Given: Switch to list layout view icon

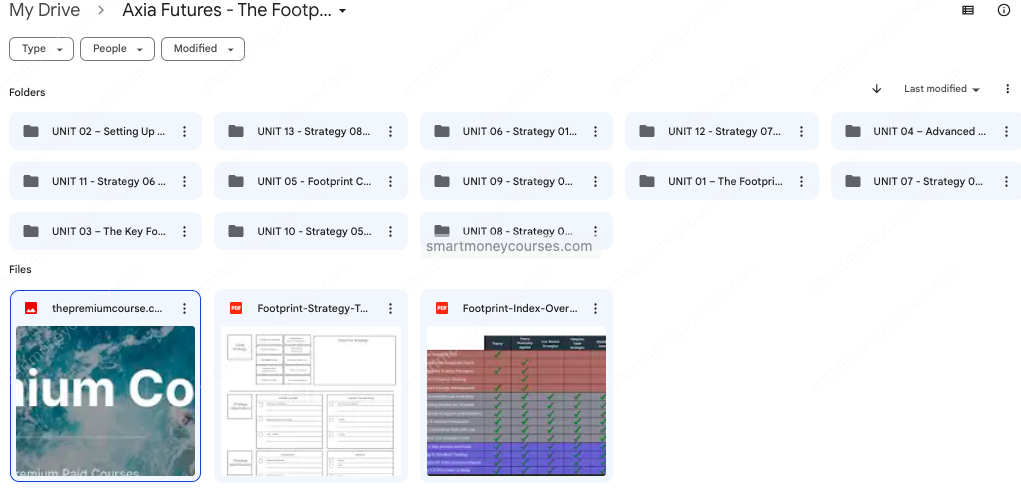Looking at the screenshot, I should click(967, 11).
